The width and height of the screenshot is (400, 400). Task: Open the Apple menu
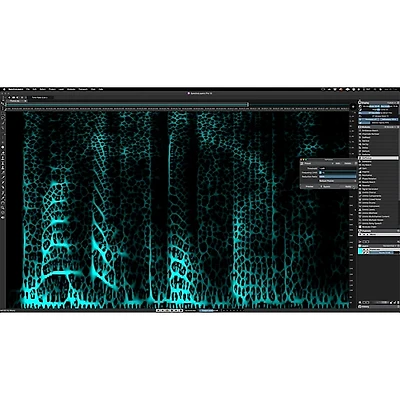click(4, 89)
